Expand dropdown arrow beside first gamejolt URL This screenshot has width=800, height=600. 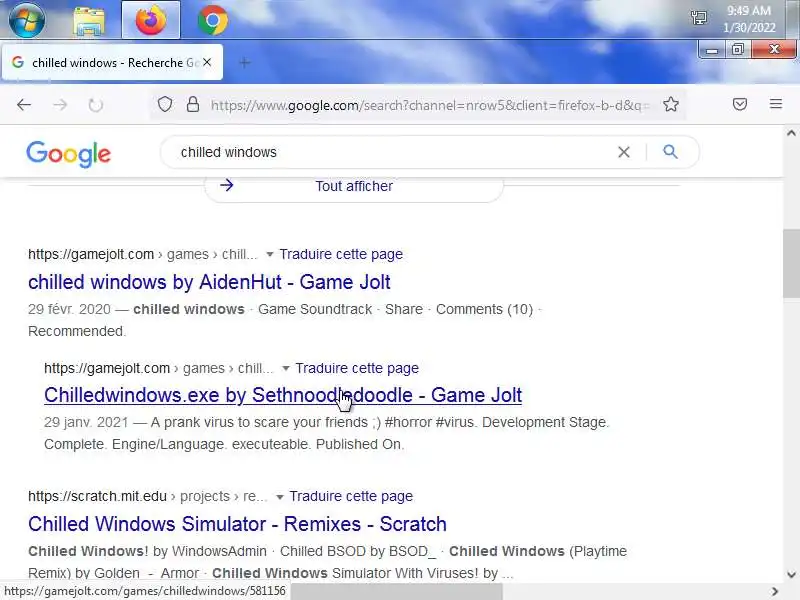[x=269, y=254]
